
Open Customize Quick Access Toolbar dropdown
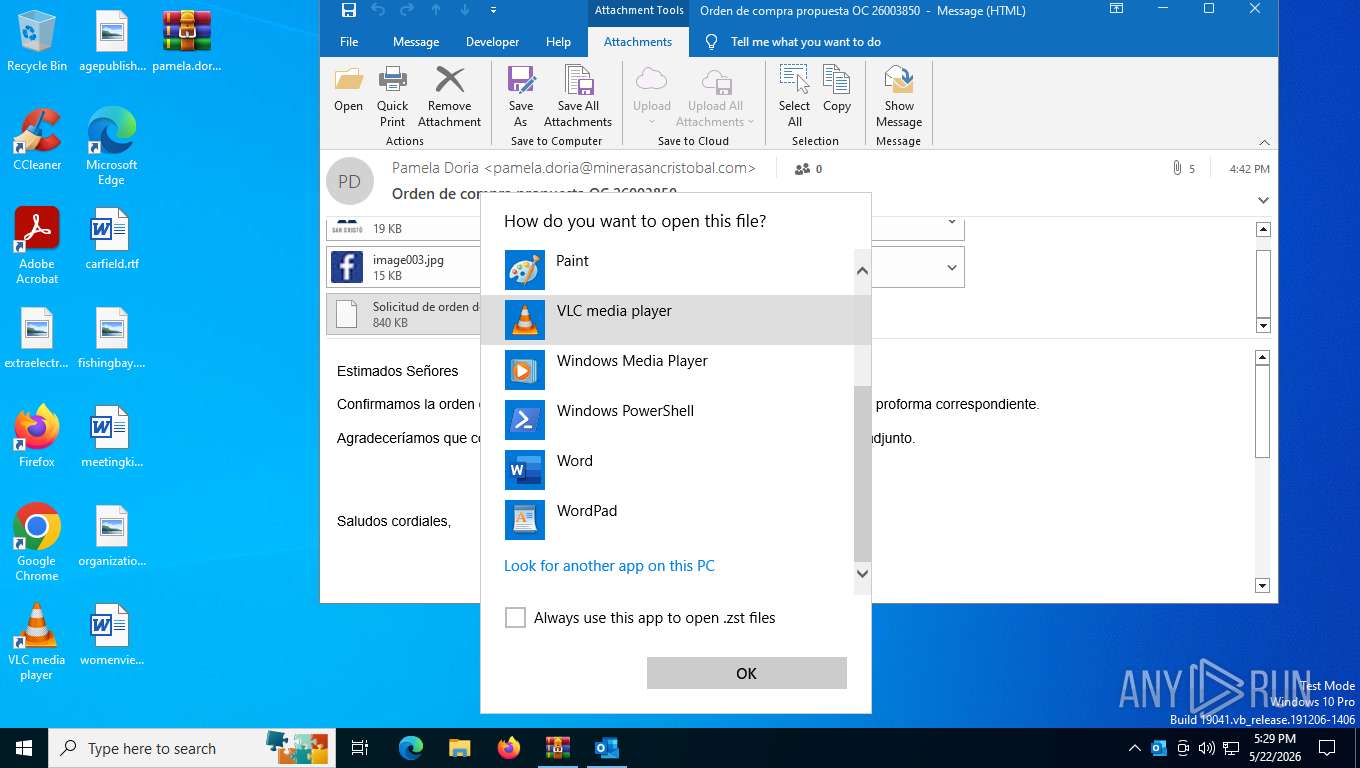493,10
